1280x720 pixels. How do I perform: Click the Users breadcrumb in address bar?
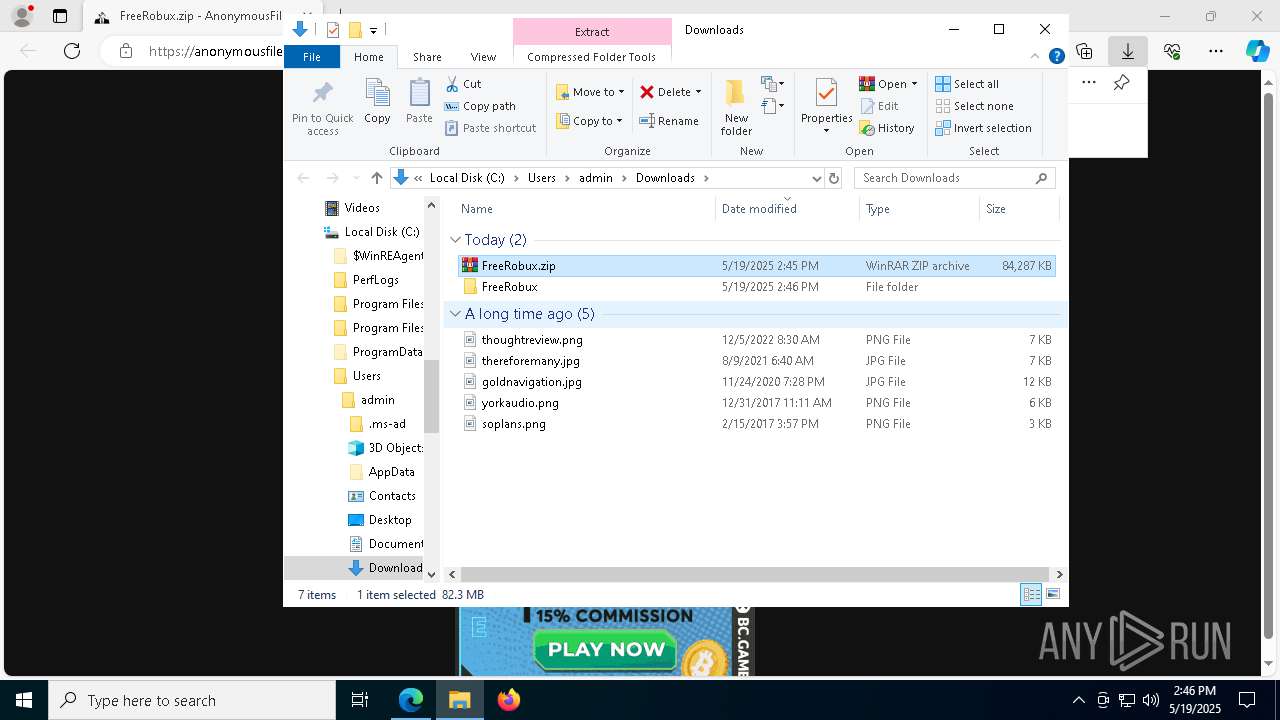541,178
